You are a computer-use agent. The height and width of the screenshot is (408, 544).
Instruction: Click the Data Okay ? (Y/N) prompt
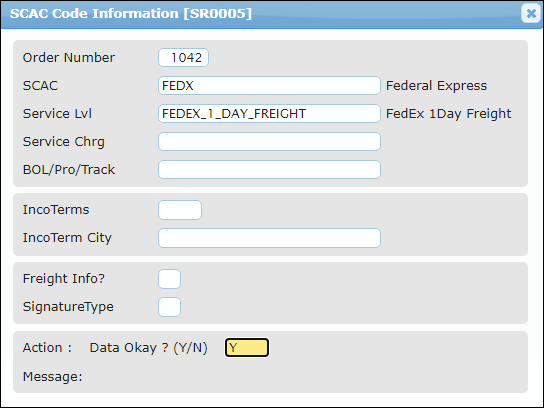tap(148, 348)
